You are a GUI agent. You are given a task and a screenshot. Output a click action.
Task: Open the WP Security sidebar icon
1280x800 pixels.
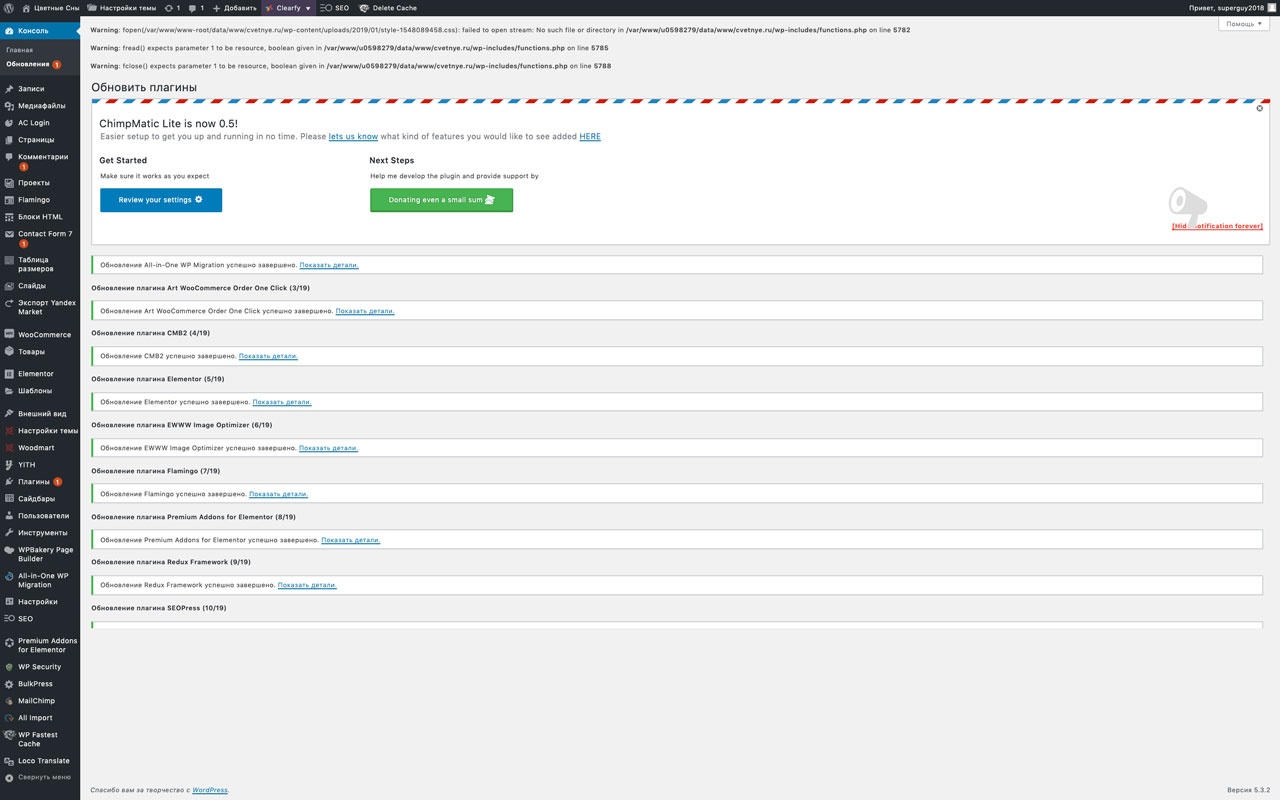pos(9,667)
